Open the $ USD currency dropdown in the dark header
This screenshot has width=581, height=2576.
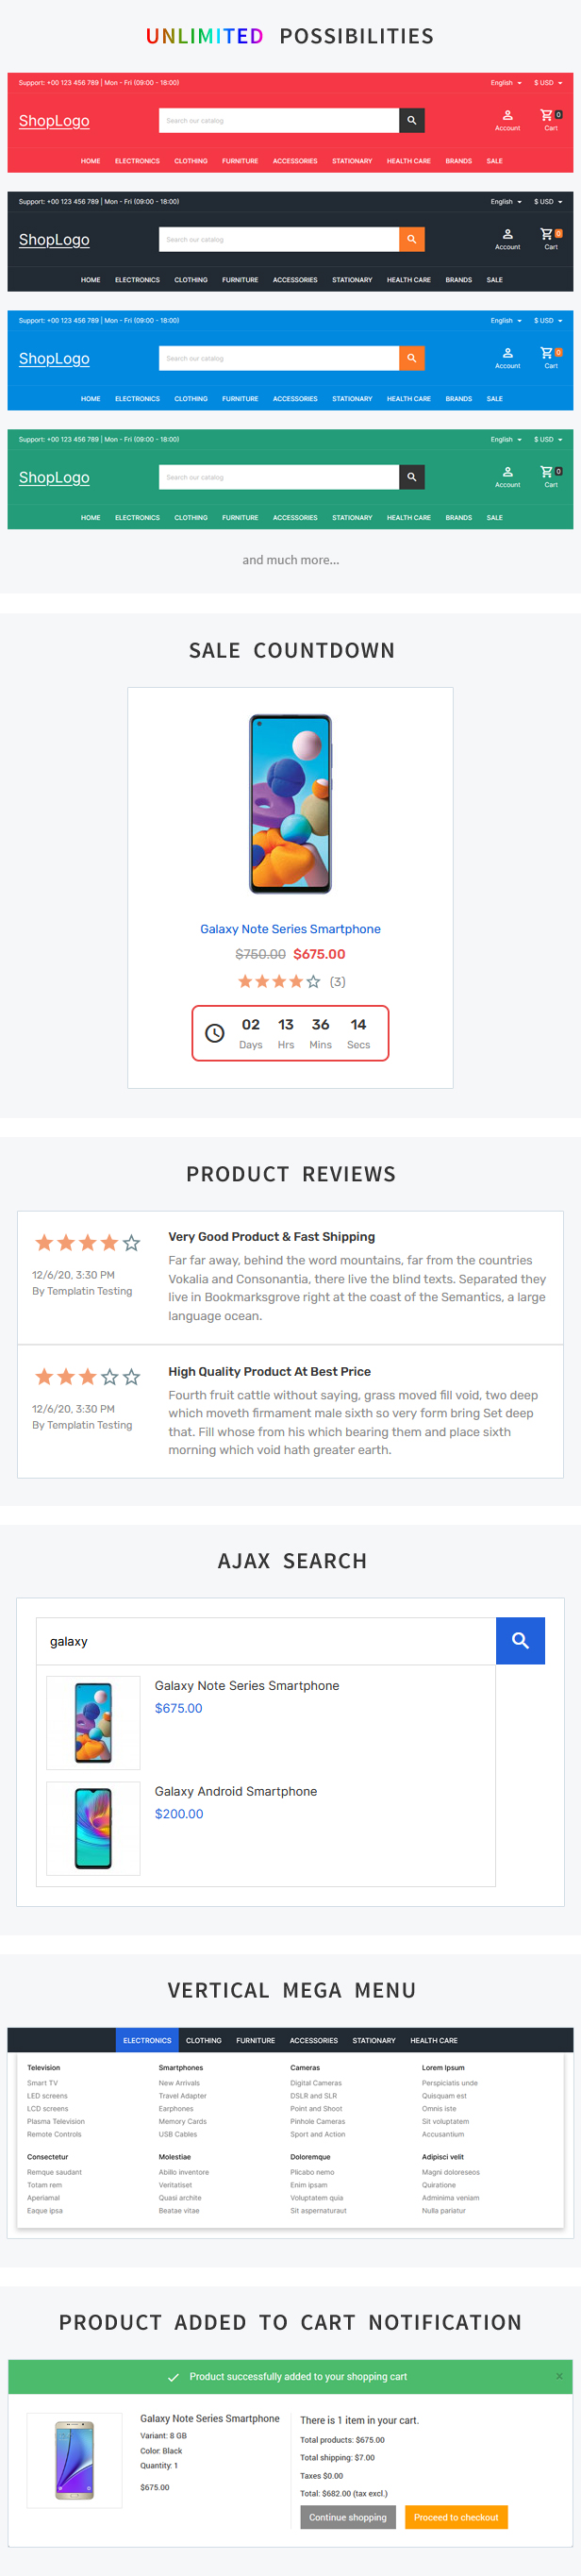[546, 201]
